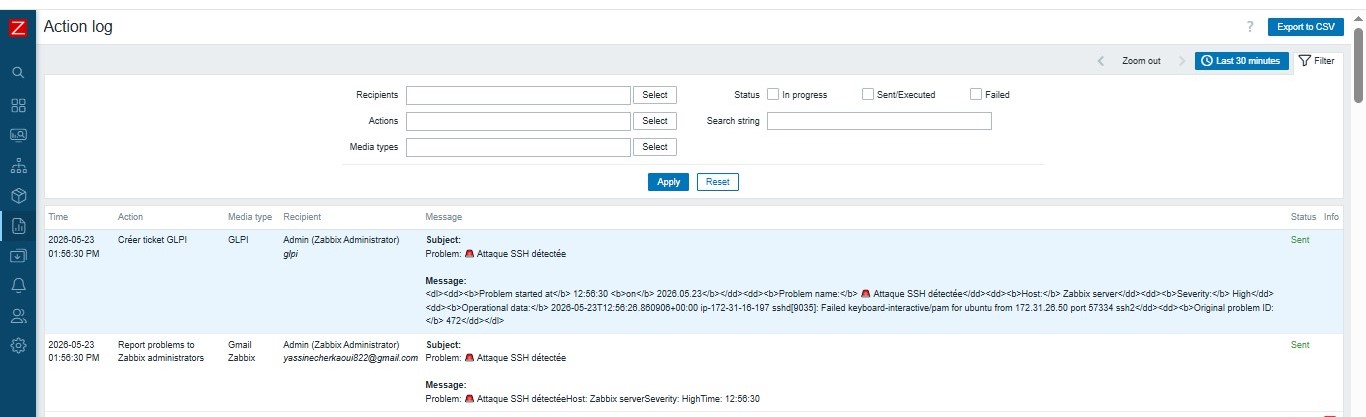Open the Monitoring sidebar icon
The image size is (1366, 417).
point(18,135)
